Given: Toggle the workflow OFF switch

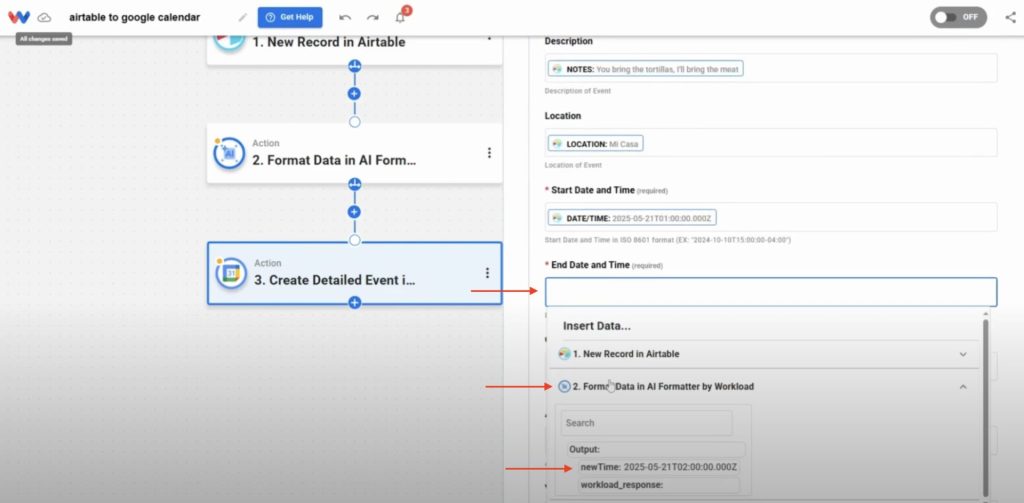Looking at the screenshot, I should [x=959, y=18].
